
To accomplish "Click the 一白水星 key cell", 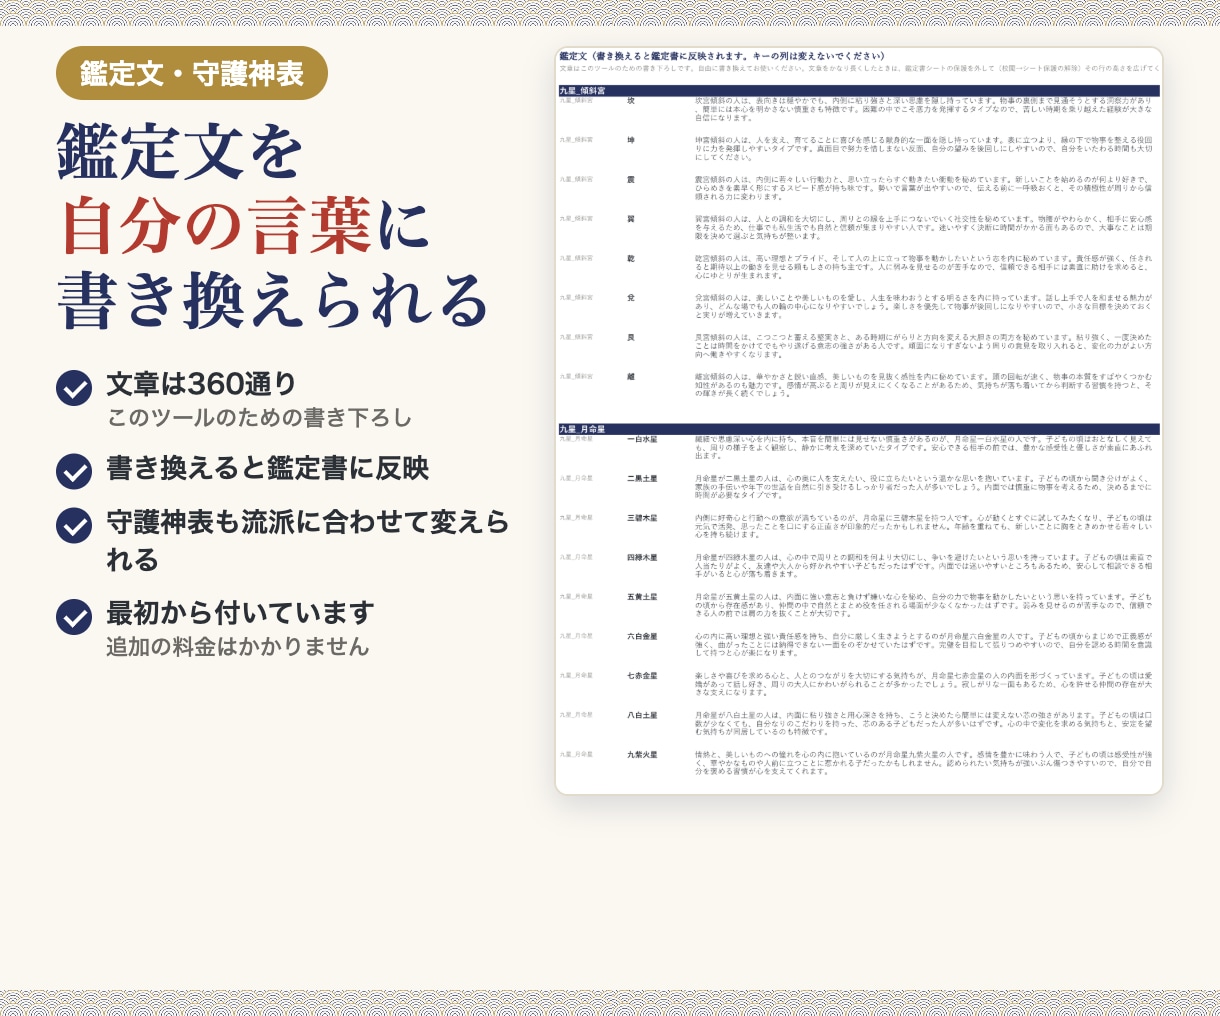I will tap(642, 439).
